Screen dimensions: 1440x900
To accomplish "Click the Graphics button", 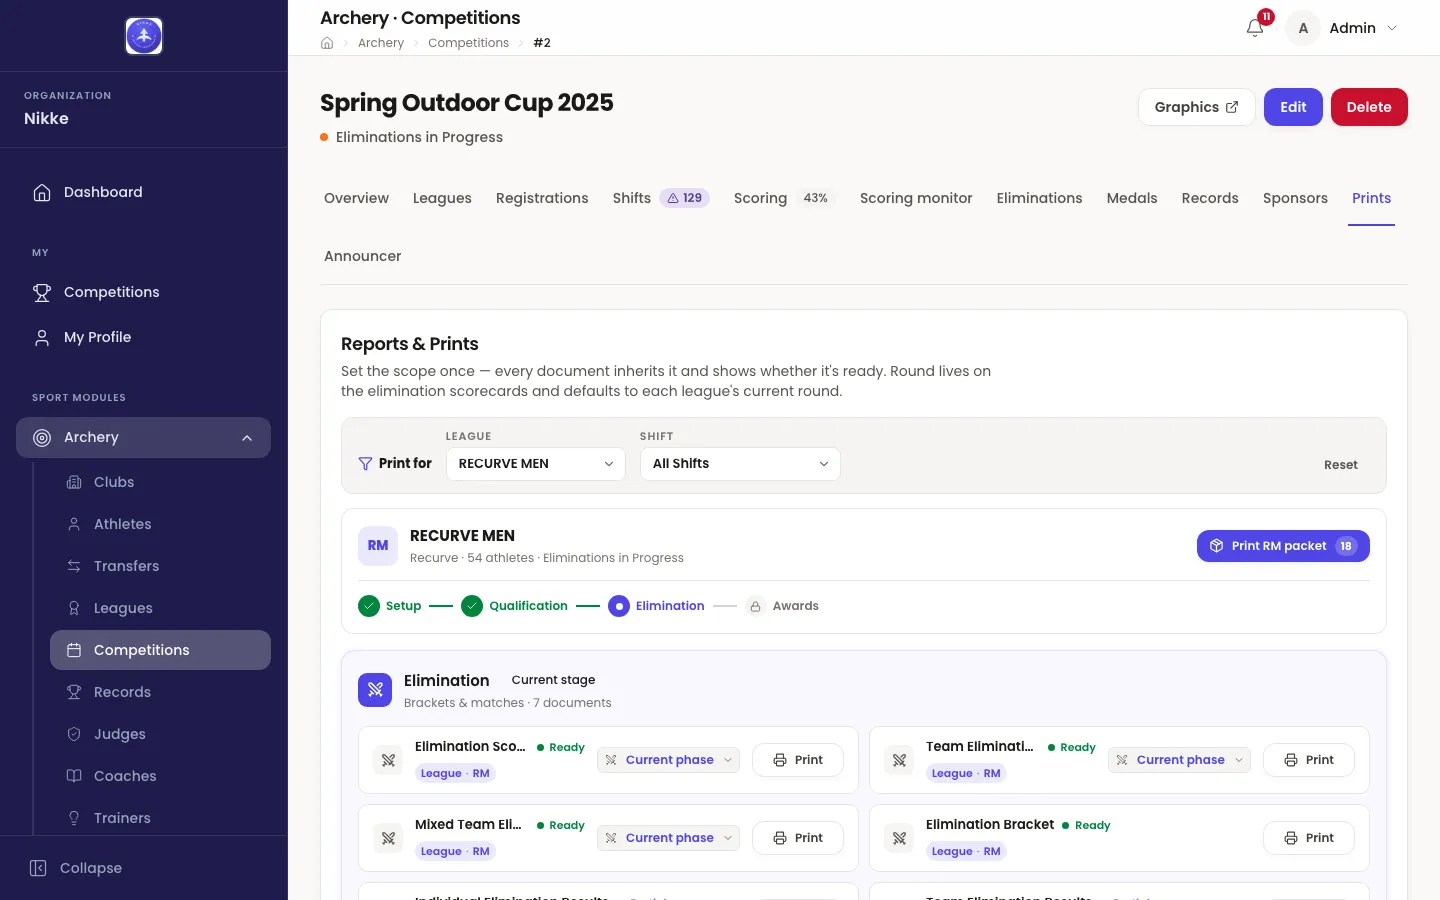I will pyautogui.click(x=1196, y=107).
